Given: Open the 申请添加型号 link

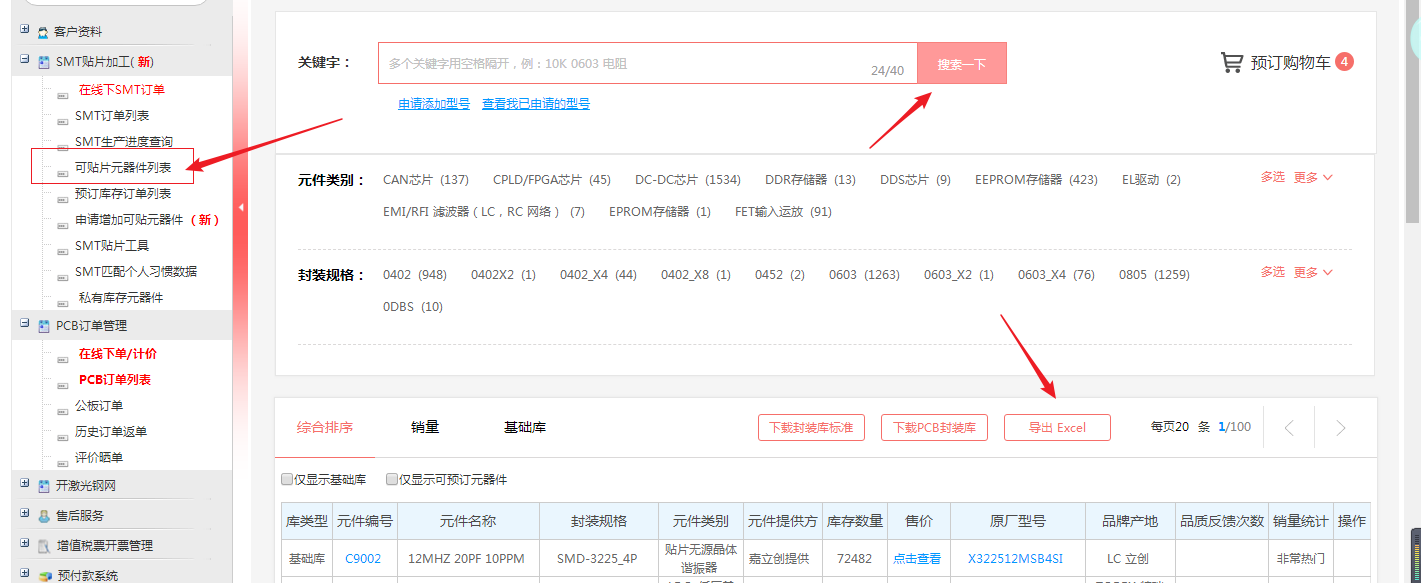Looking at the screenshot, I should coord(434,103).
